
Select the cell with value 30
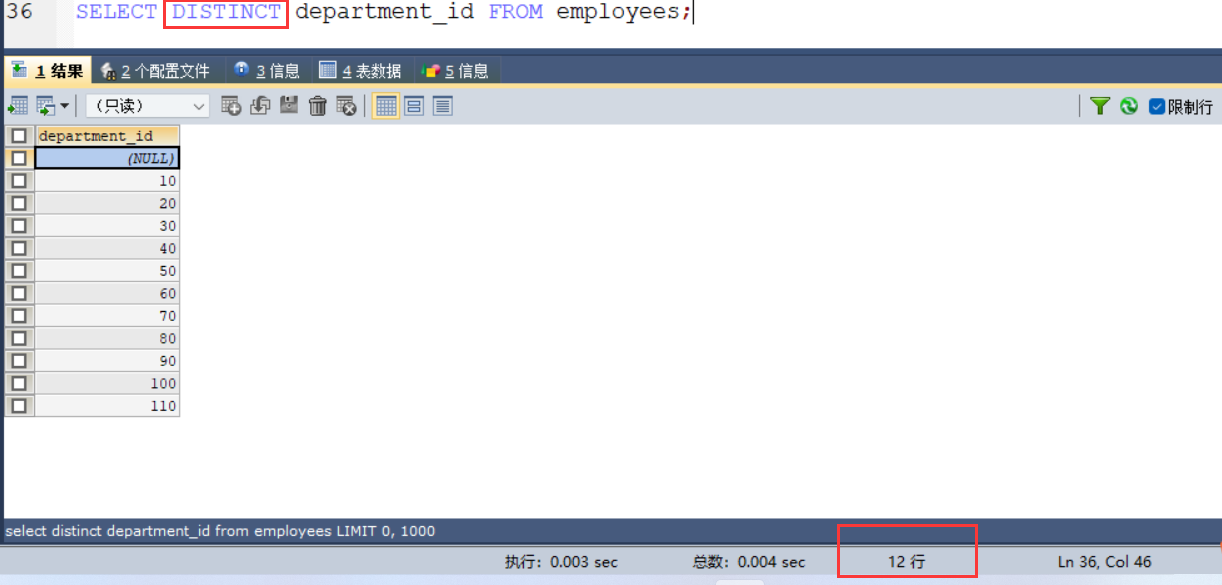[107, 226]
